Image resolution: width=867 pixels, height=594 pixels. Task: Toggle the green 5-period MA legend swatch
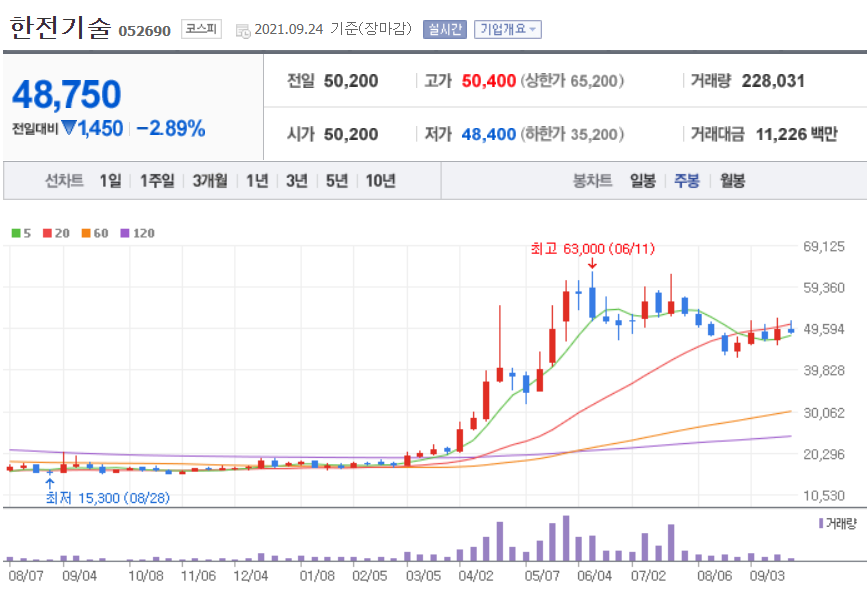click(x=14, y=231)
